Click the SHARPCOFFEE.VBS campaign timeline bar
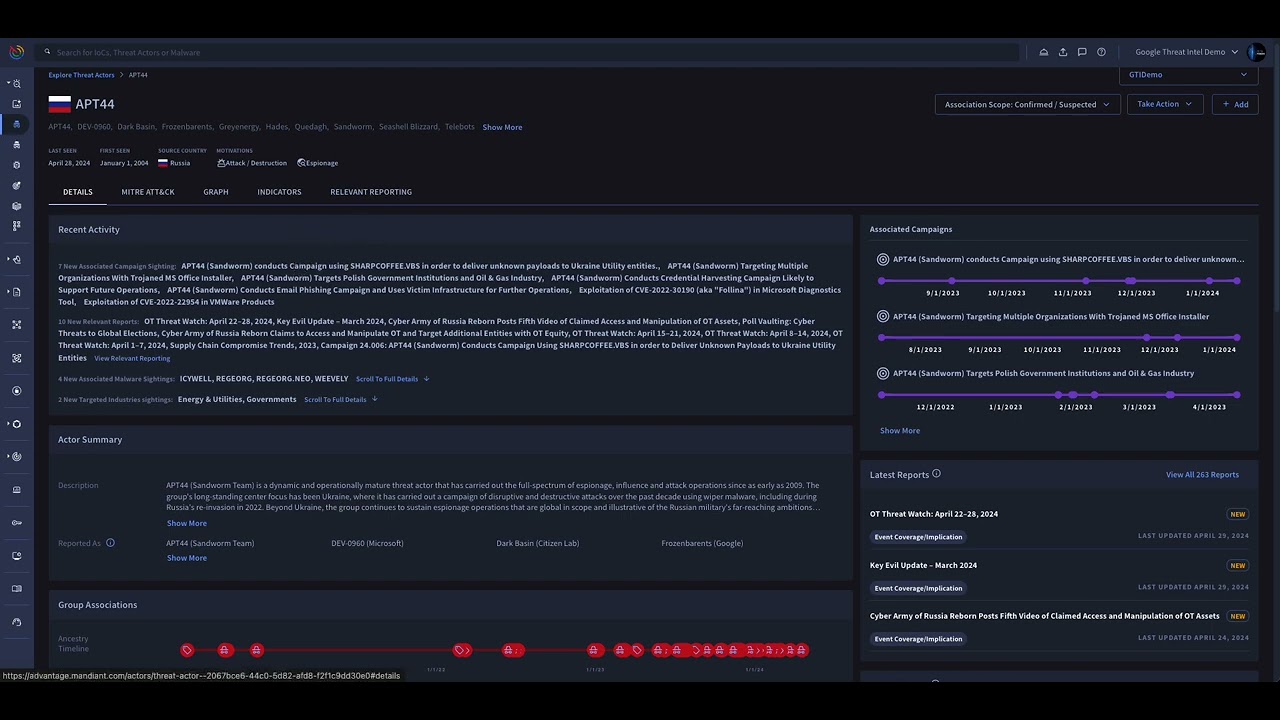The width and height of the screenshot is (1280, 720). [1060, 281]
